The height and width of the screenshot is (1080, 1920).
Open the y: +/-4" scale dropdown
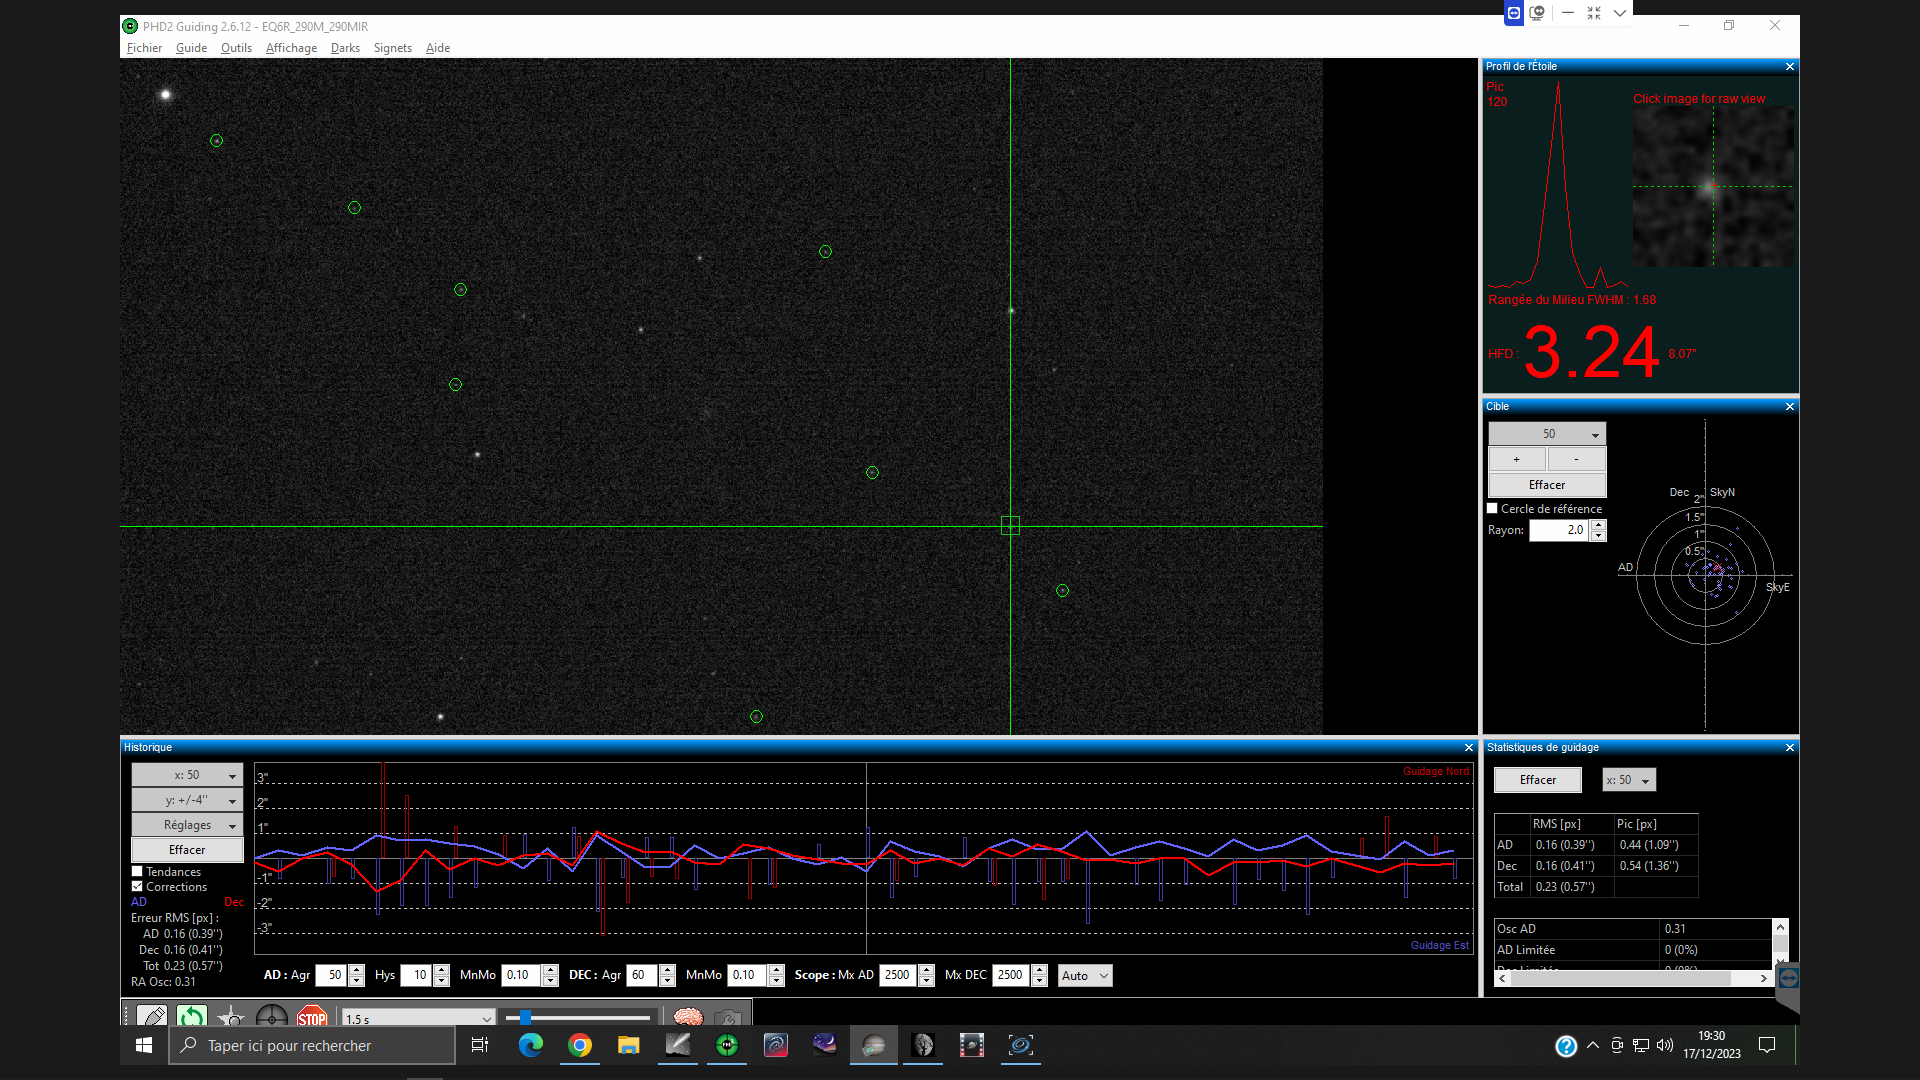click(187, 800)
